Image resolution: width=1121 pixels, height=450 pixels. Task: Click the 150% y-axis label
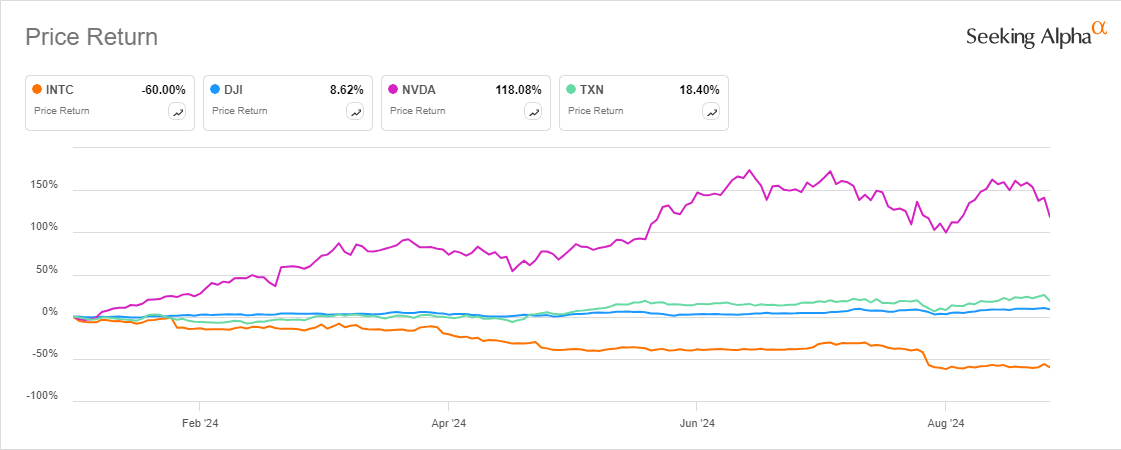click(46, 187)
